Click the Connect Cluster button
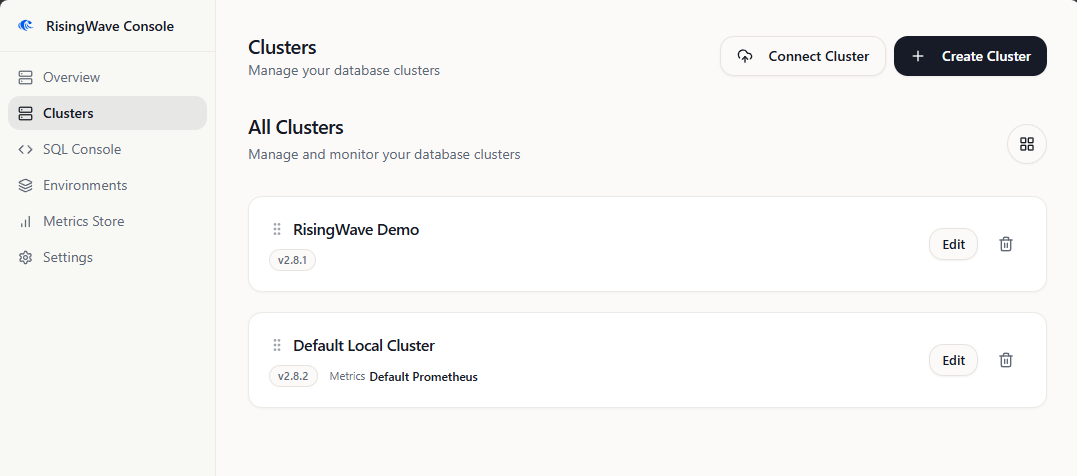This screenshot has height=476, width=1077. [802, 56]
